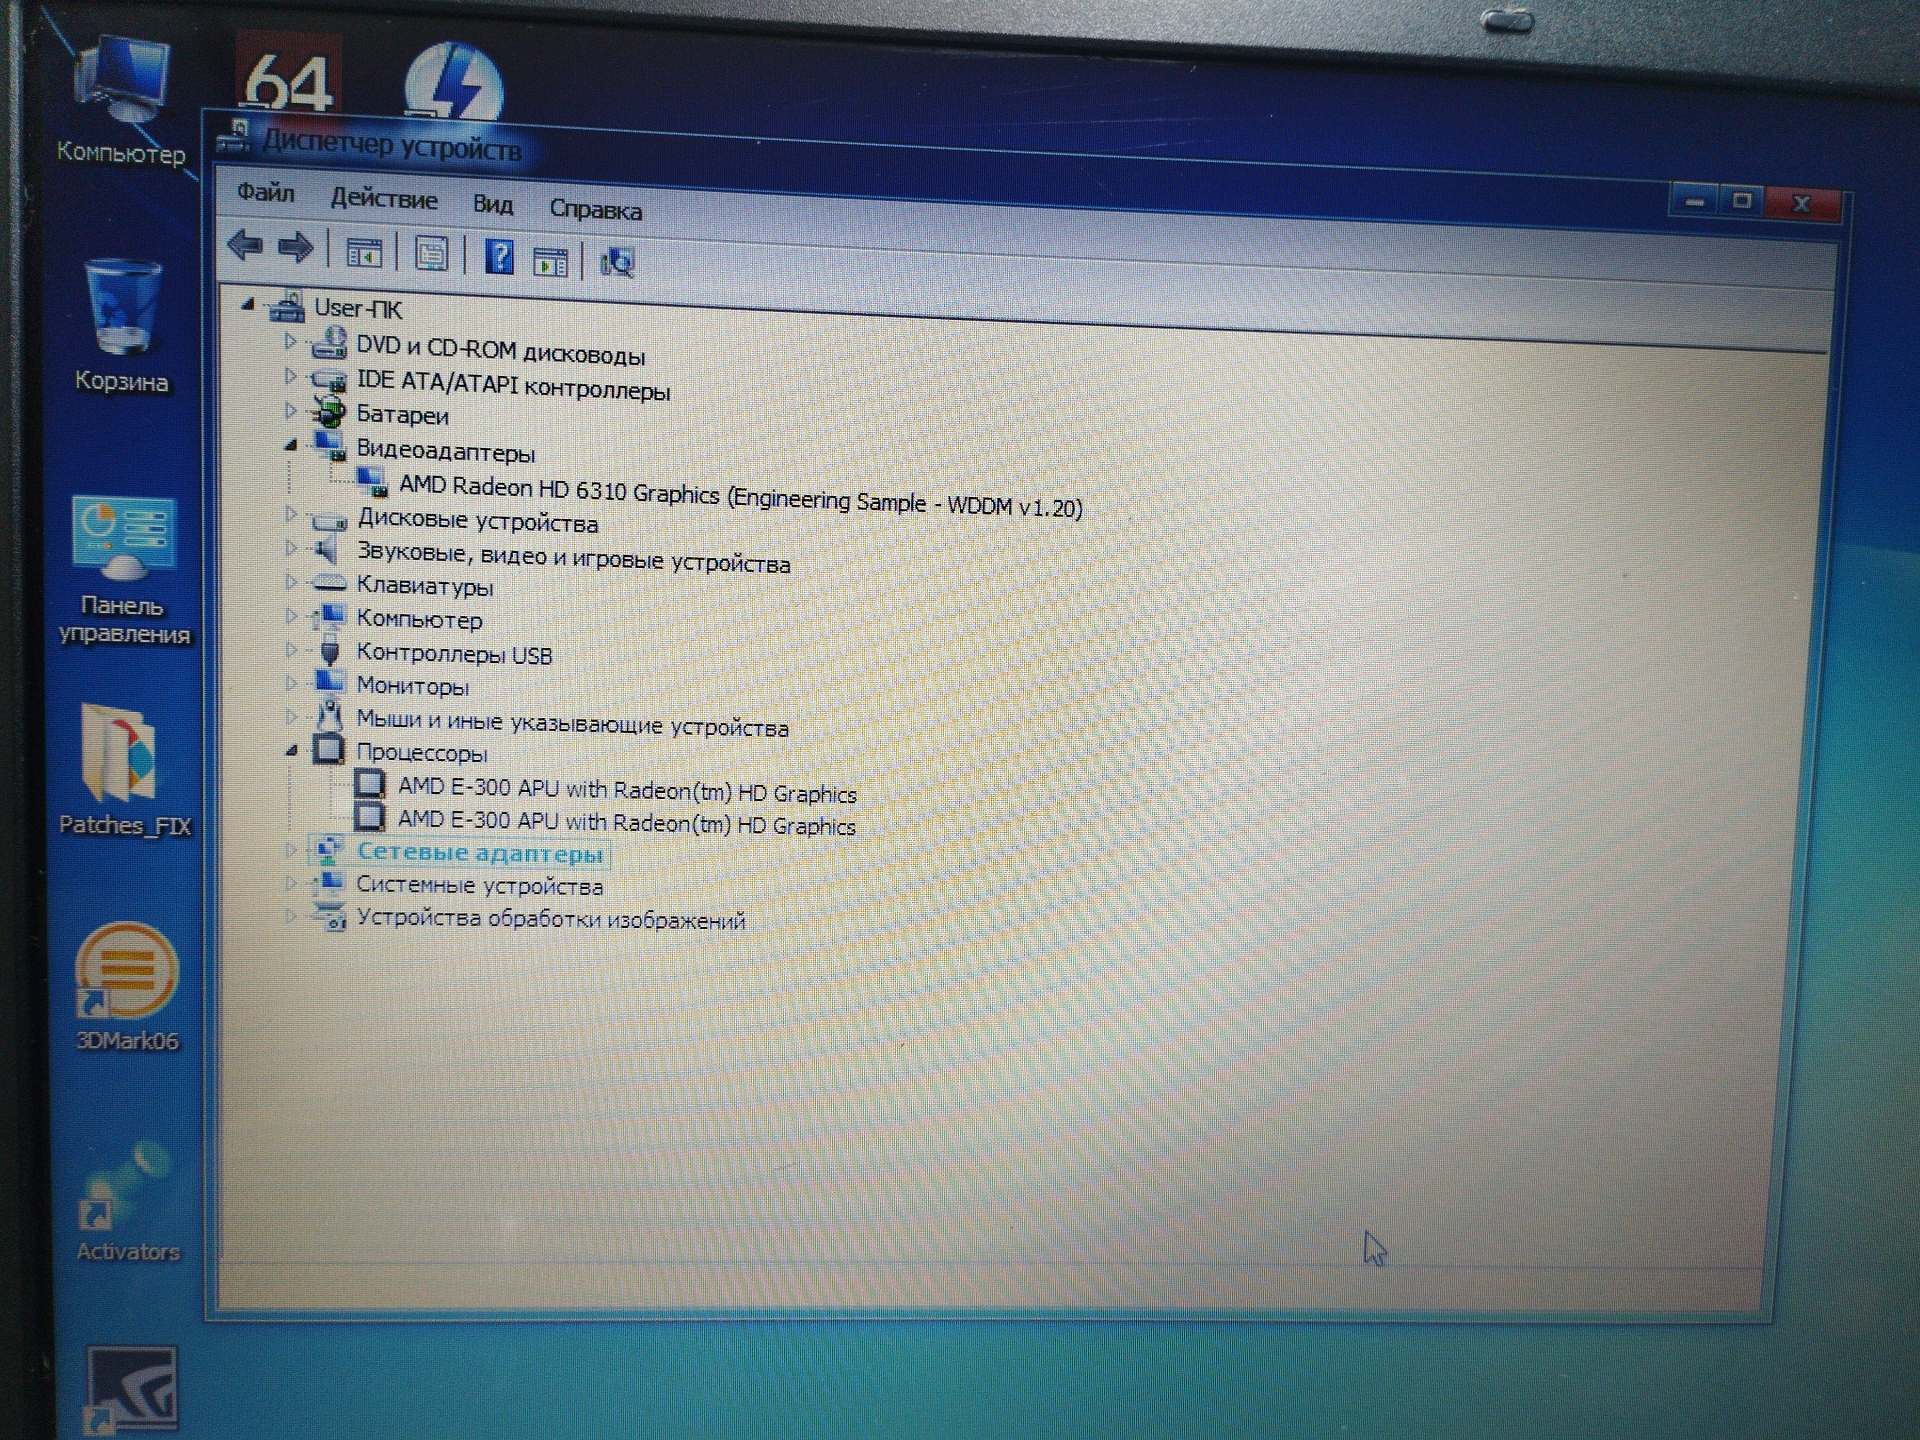Screen dimensions: 1920x1440
Task: Click the Процессоры chip icon
Action: 329,749
